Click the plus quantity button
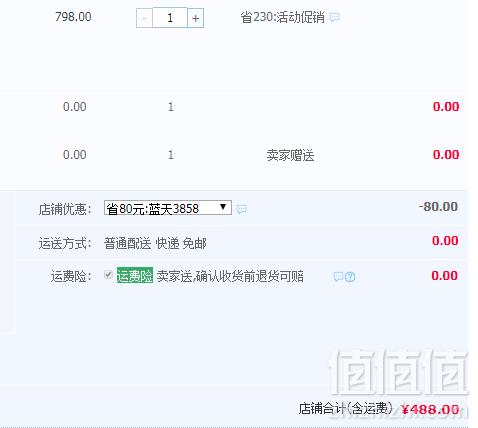Screen dimensions: 478x428 pyautogui.click(x=196, y=18)
